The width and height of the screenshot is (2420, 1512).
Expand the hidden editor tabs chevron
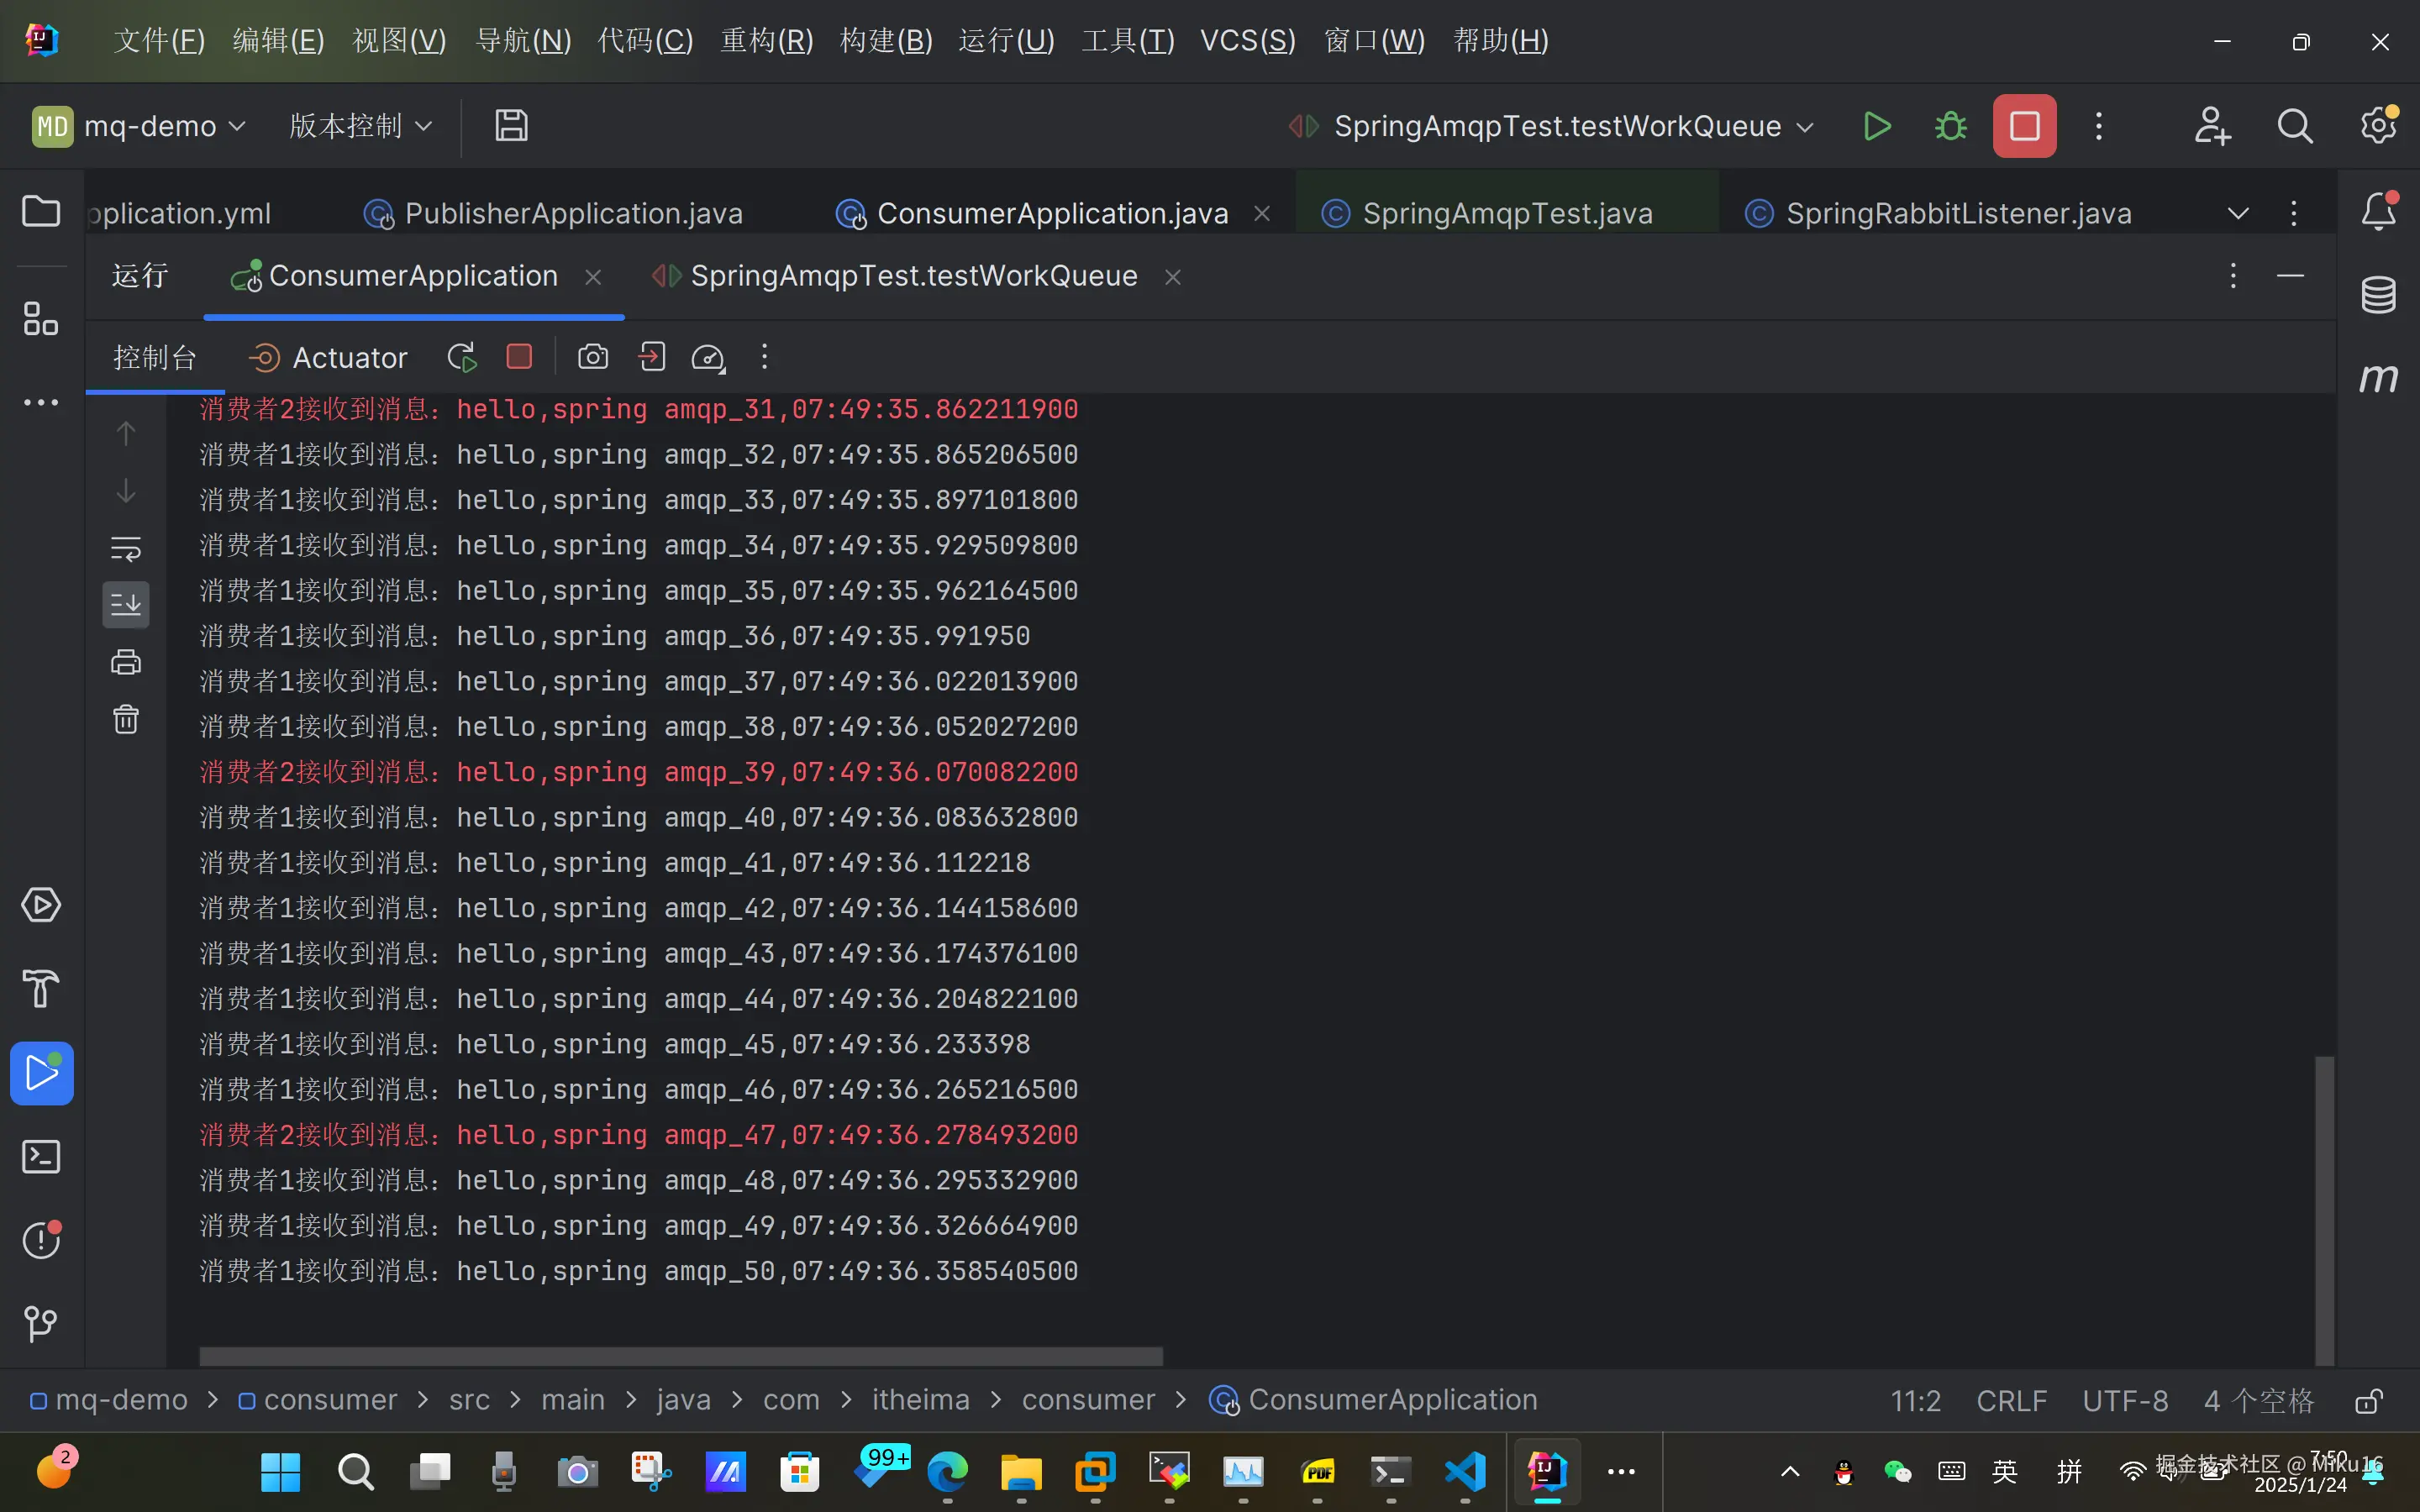[2238, 213]
